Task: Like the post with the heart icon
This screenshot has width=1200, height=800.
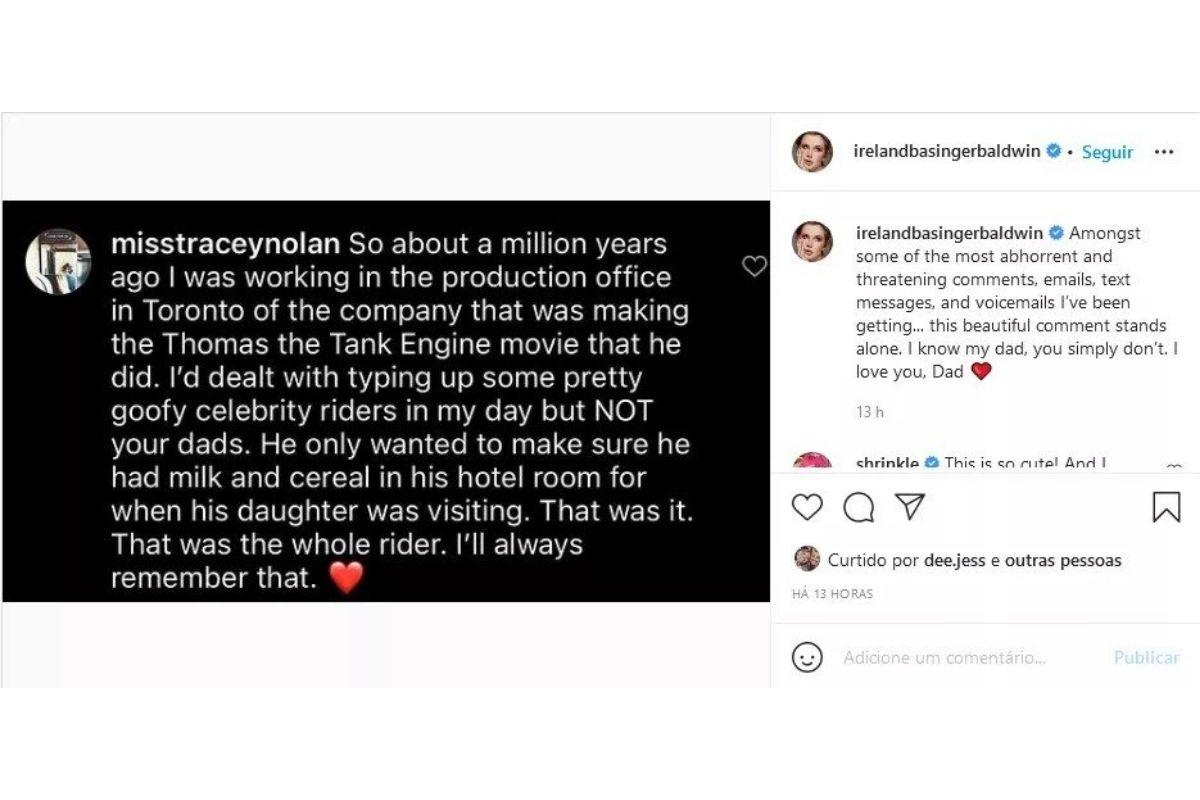Action: tap(807, 507)
